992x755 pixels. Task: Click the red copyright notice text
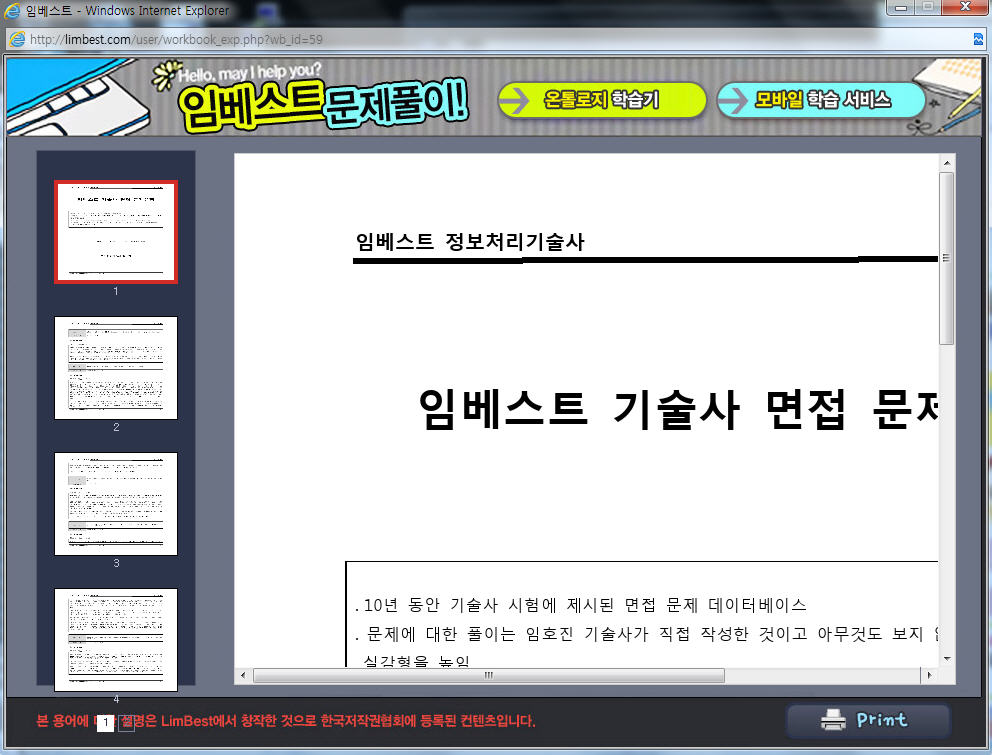(286, 721)
